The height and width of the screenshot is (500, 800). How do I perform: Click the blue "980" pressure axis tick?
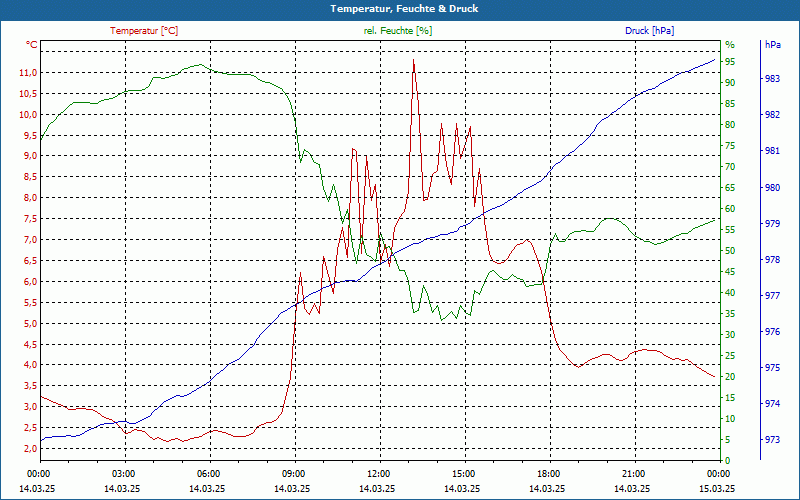(x=772, y=188)
